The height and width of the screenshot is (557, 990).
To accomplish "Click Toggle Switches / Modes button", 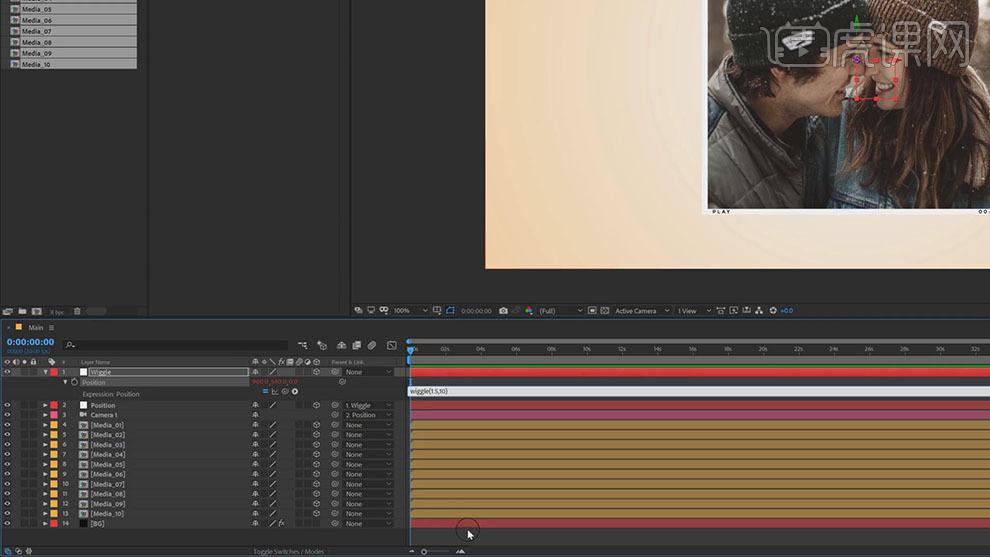I will 288,551.
